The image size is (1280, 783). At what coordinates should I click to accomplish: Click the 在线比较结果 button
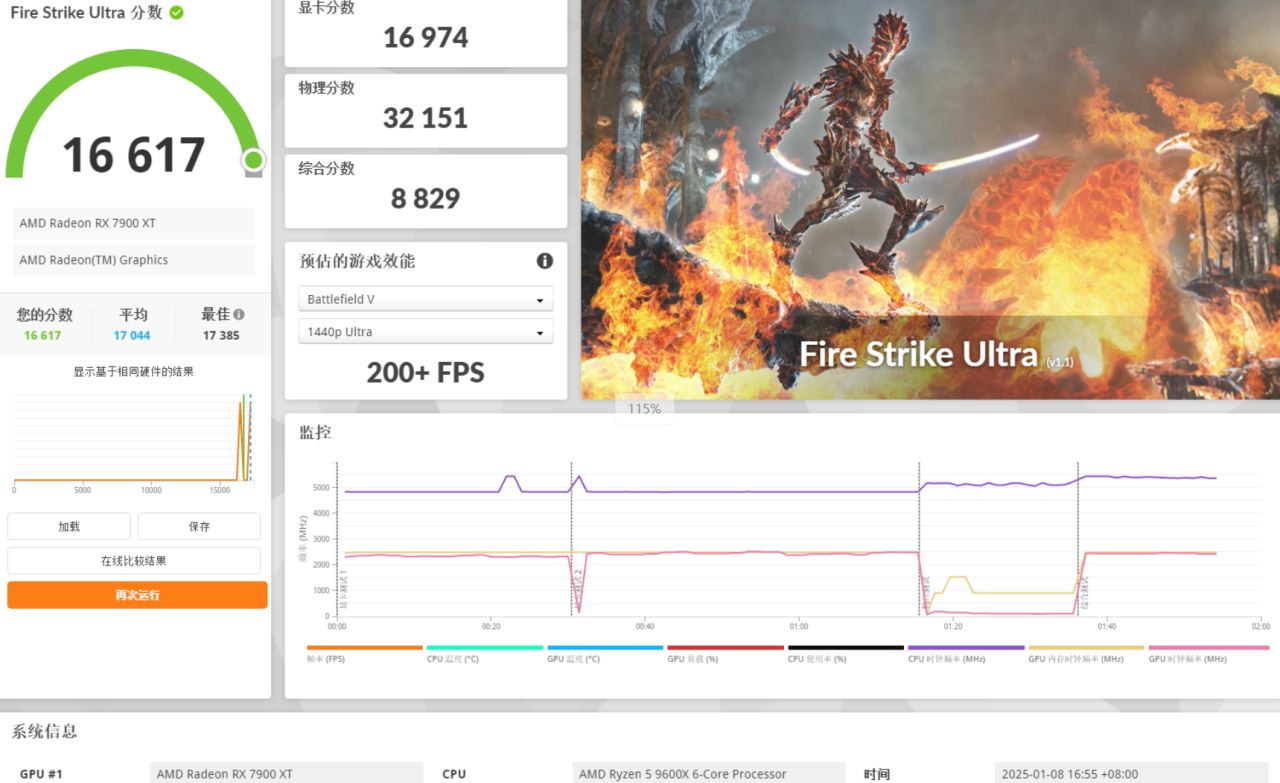tap(134, 561)
